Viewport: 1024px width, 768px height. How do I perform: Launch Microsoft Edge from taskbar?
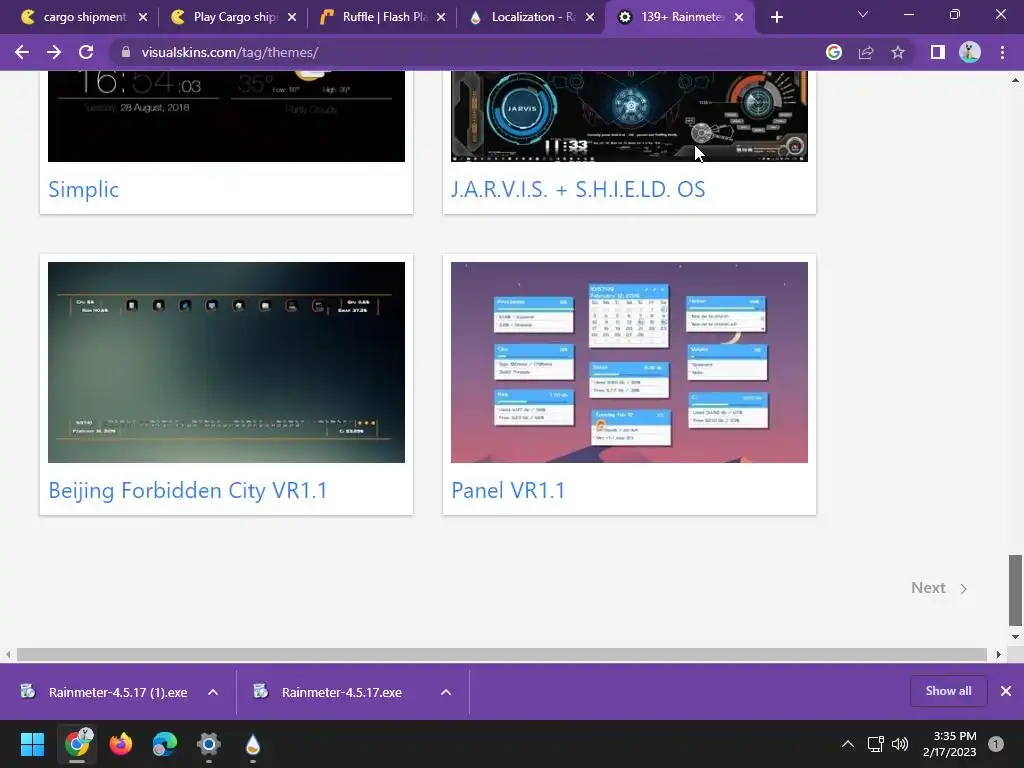coord(165,744)
